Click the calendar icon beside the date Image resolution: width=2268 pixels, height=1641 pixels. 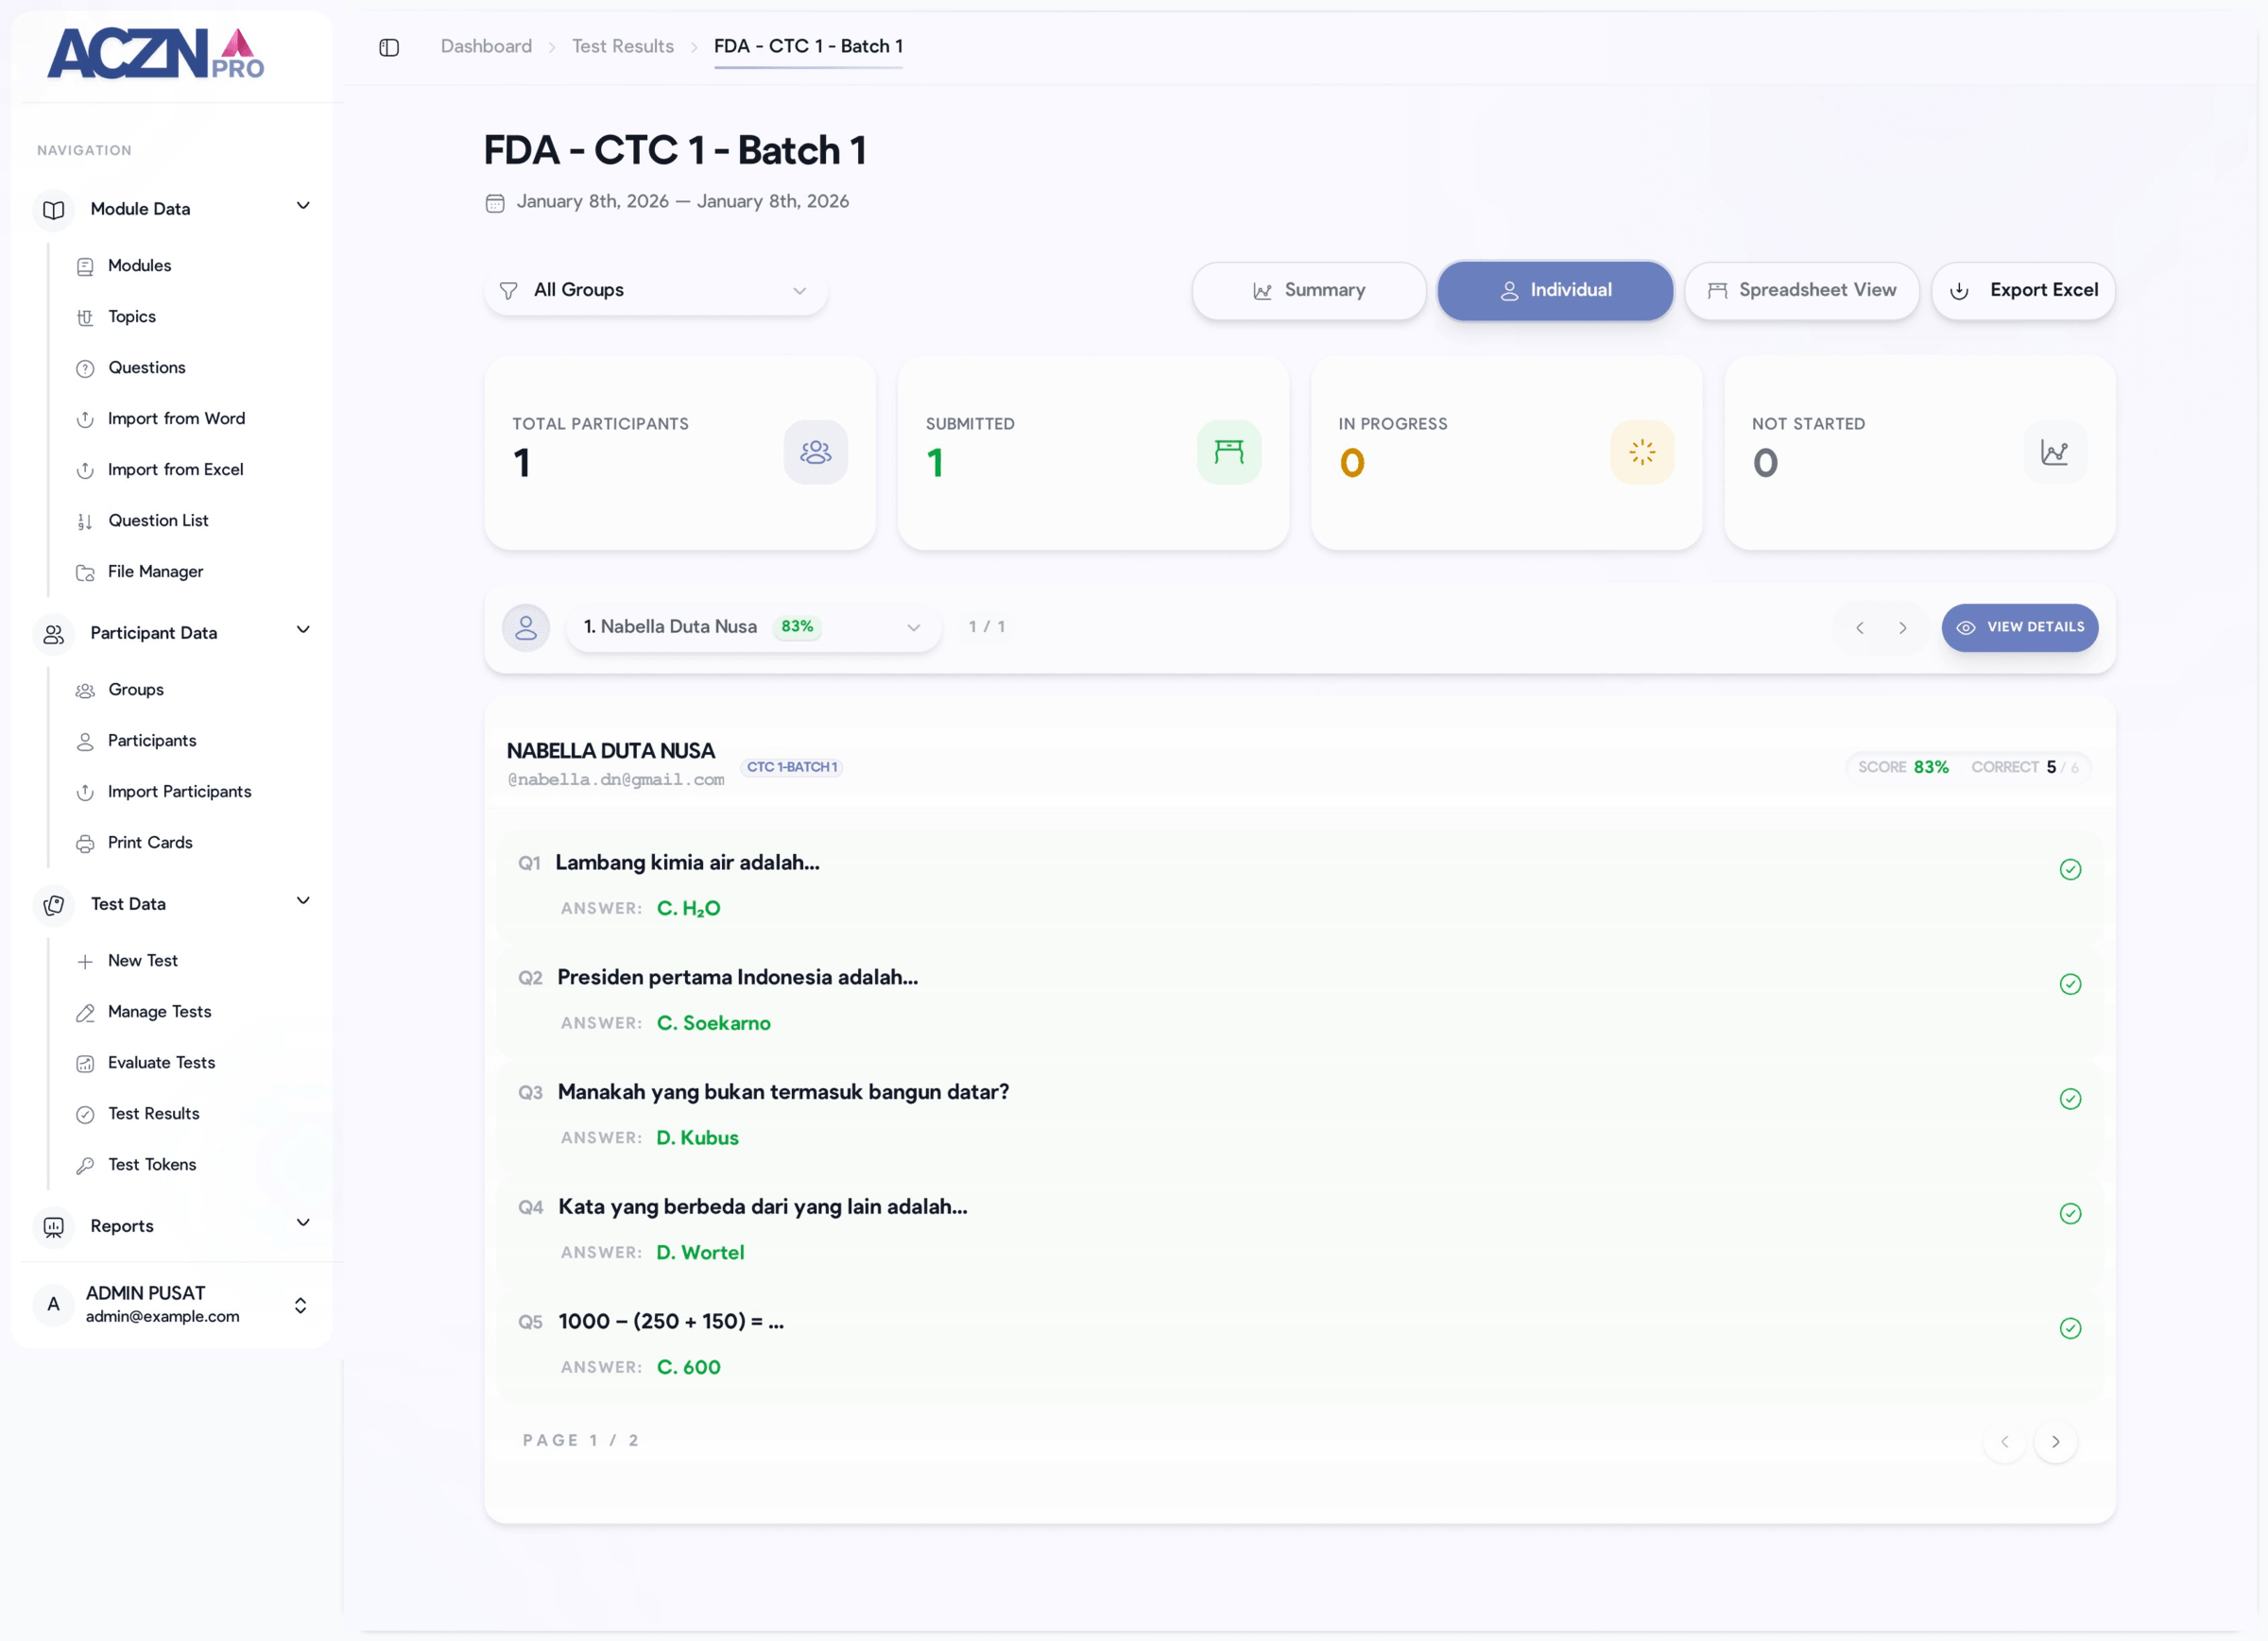(495, 203)
